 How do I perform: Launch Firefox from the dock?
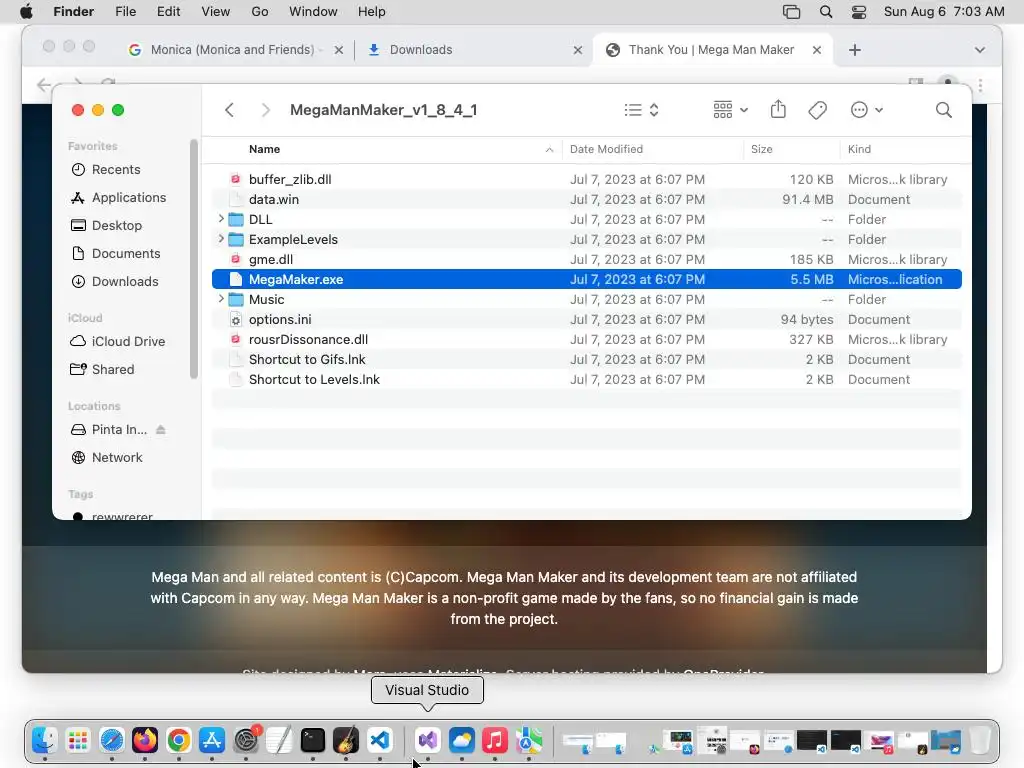145,741
